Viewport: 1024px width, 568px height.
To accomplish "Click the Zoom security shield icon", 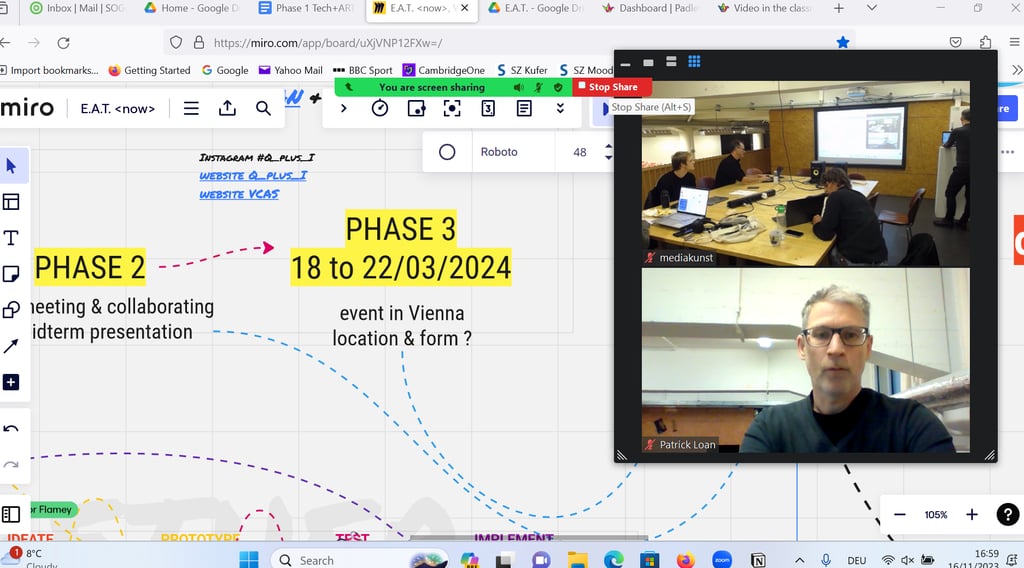I will point(558,87).
